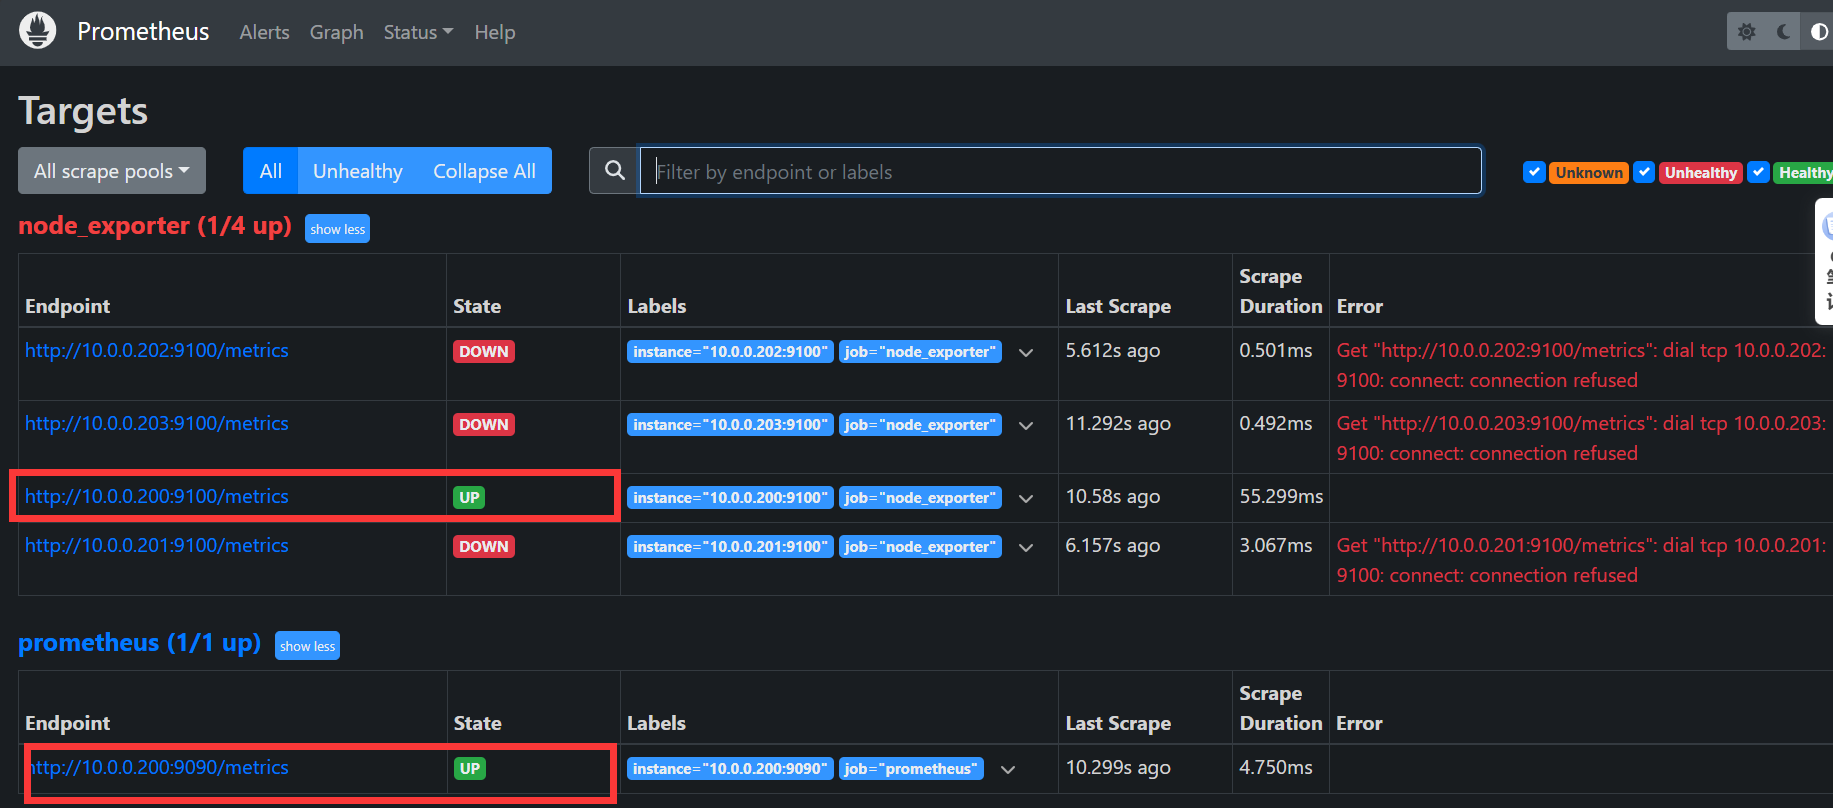The image size is (1833, 808).
Task: Click UP badge for 10.0.0.200:9090
Action: coord(469,769)
